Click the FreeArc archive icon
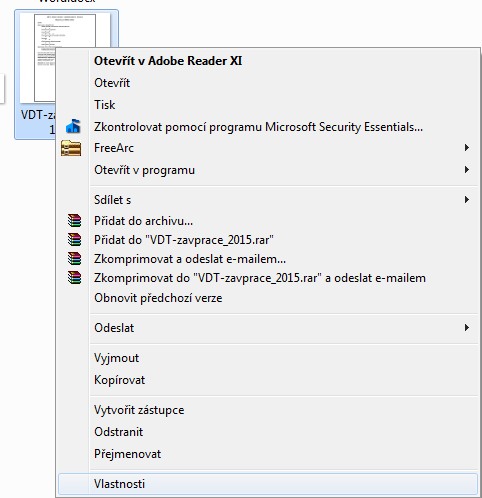The height and width of the screenshot is (498, 482). (71, 148)
